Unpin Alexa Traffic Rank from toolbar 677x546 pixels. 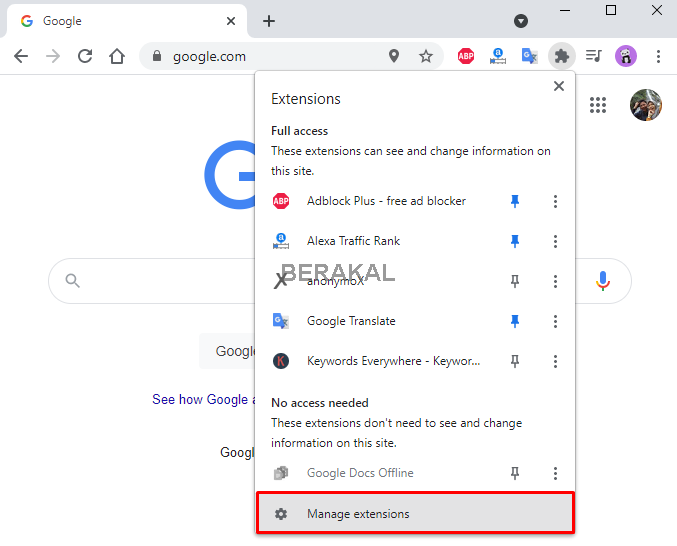point(515,241)
